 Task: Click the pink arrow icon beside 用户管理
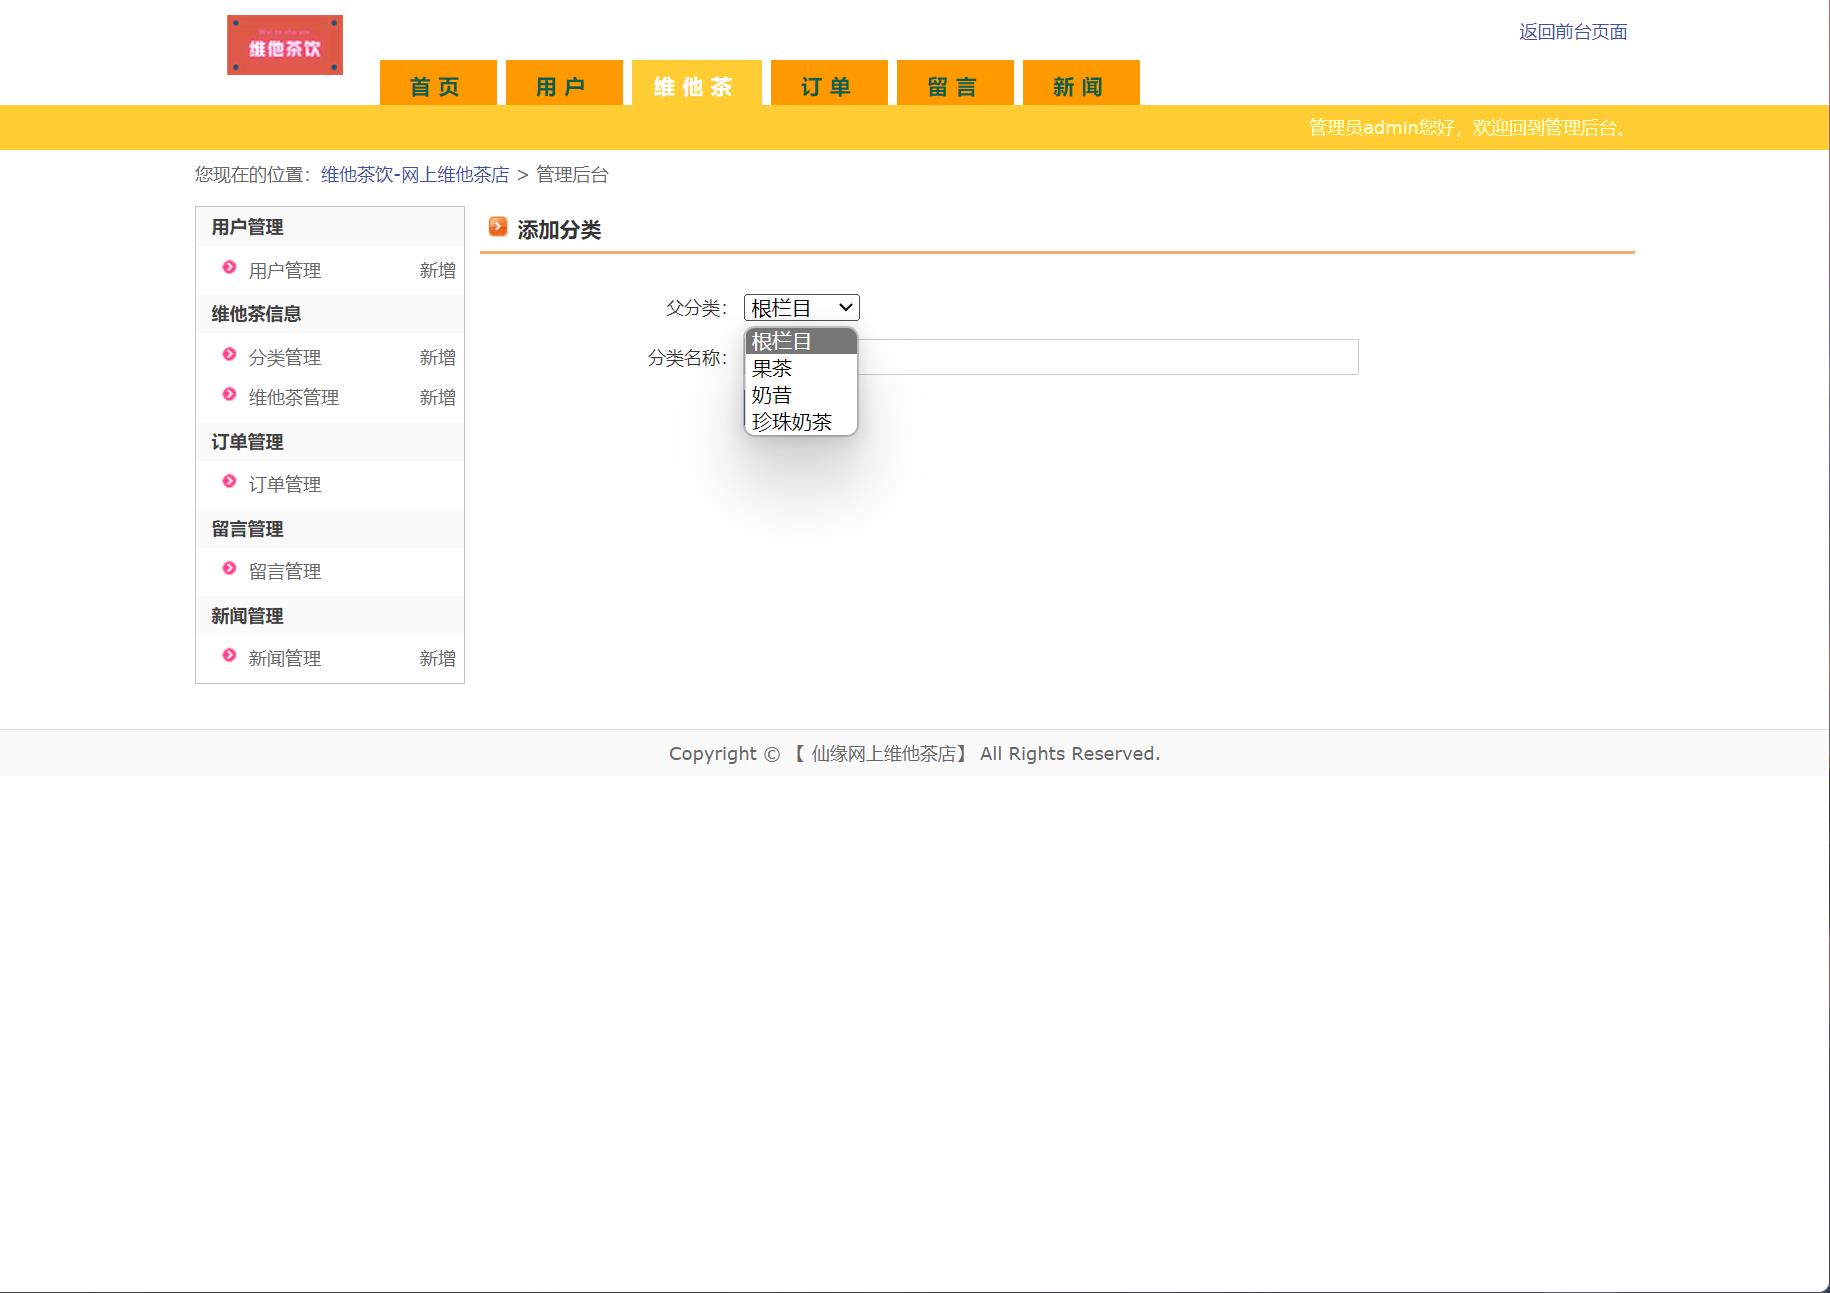(x=228, y=269)
